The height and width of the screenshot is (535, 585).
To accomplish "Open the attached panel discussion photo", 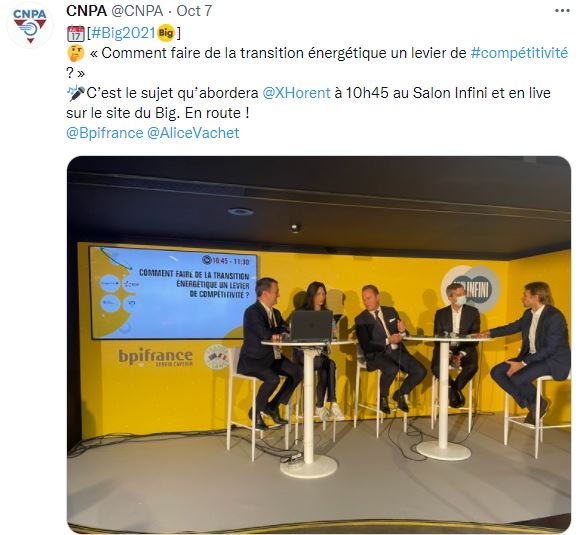I will tap(319, 344).
